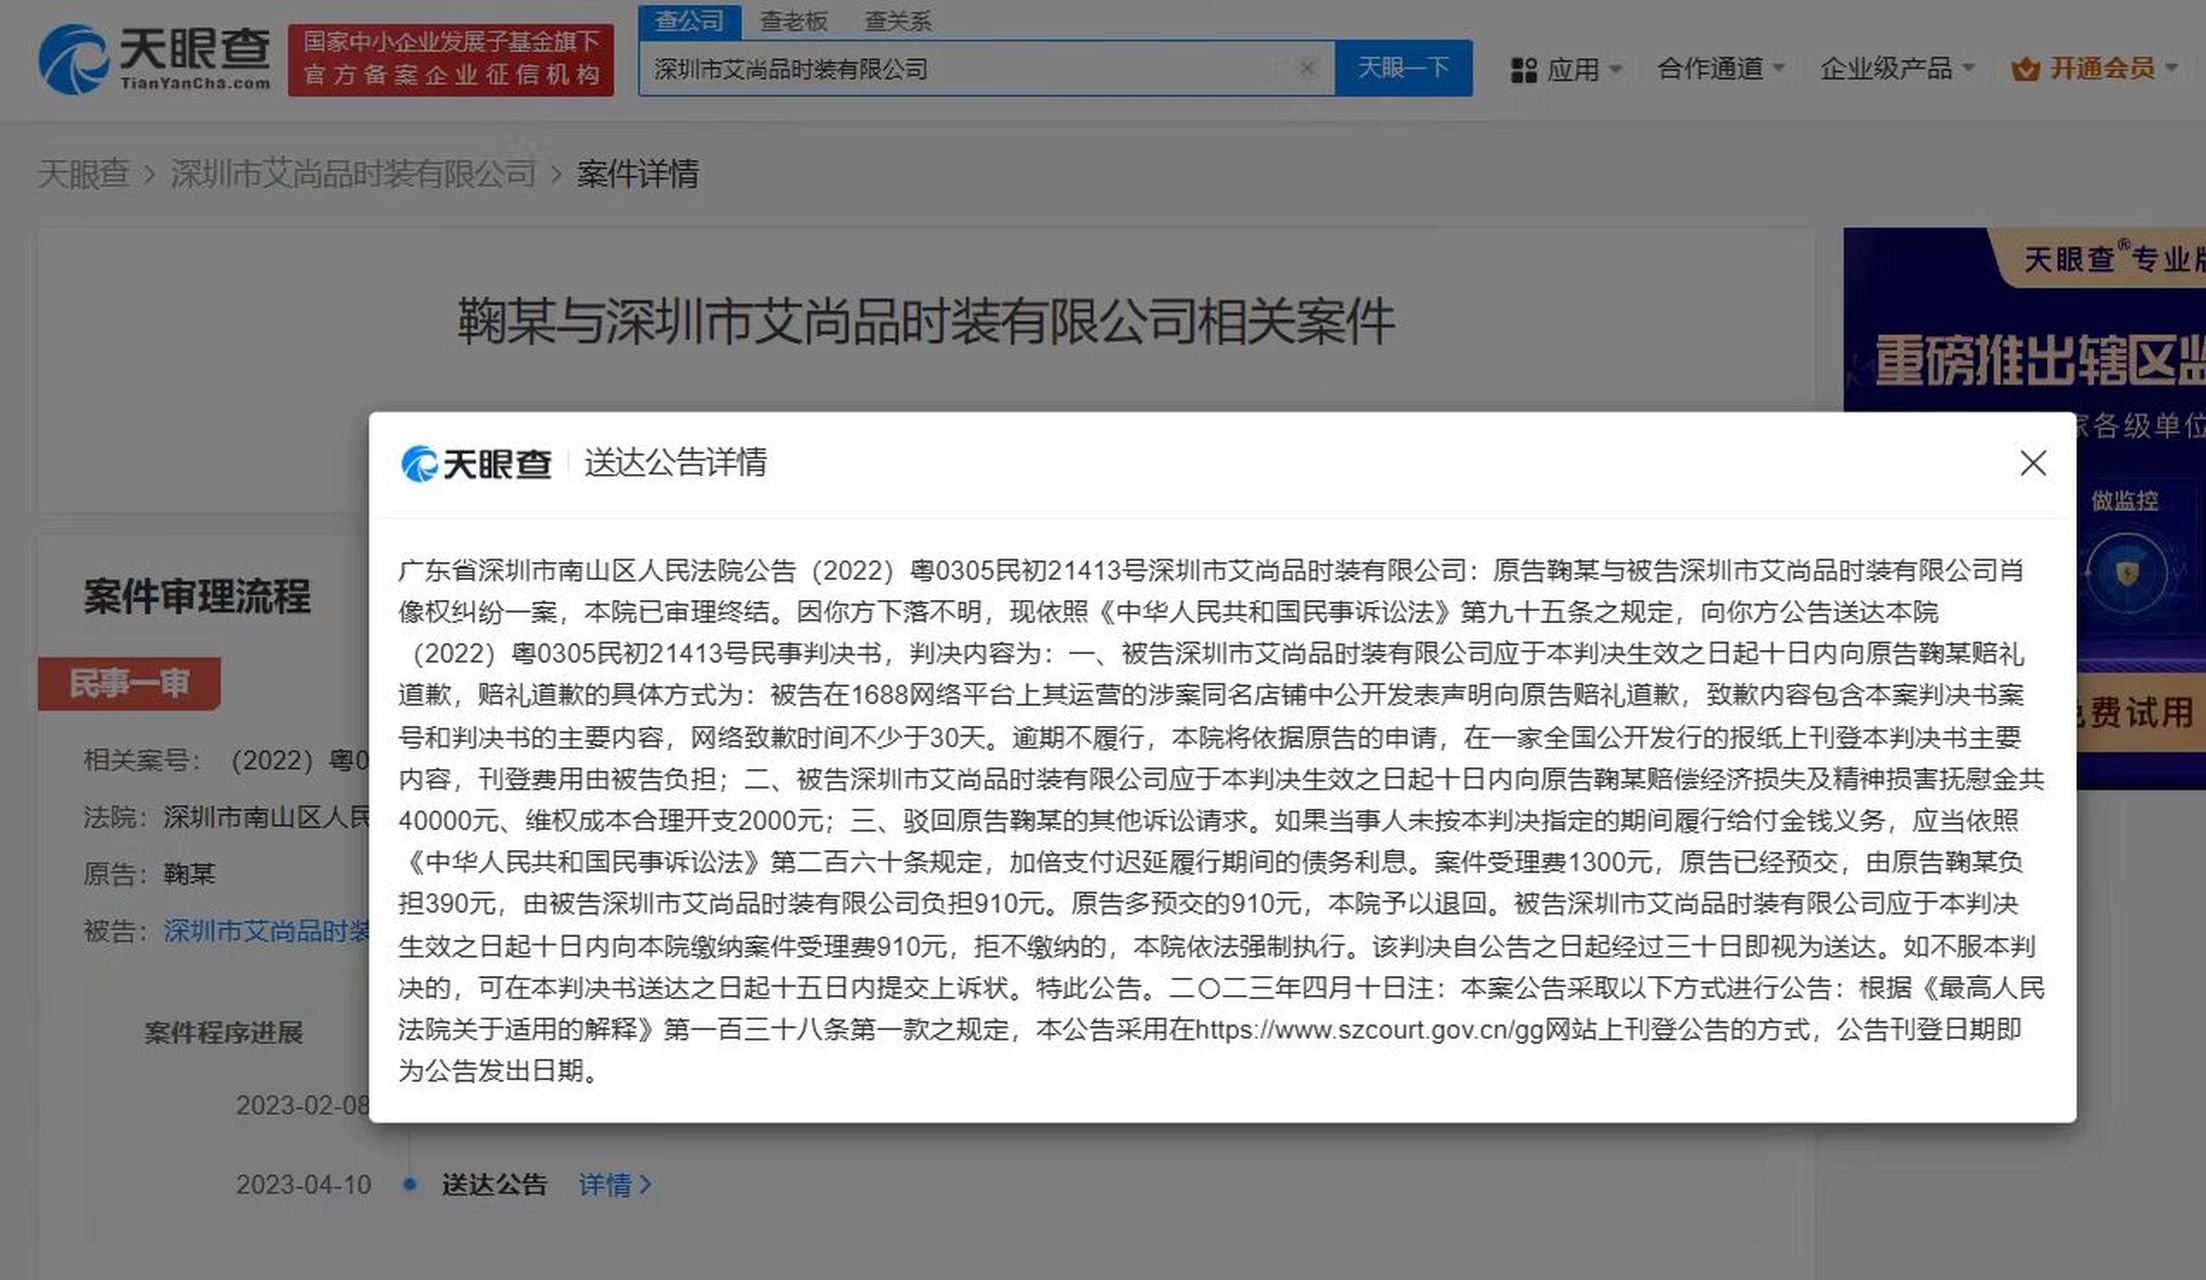Click the 2023-04-10 timeline dot
The image size is (2206, 1280).
[x=409, y=1184]
